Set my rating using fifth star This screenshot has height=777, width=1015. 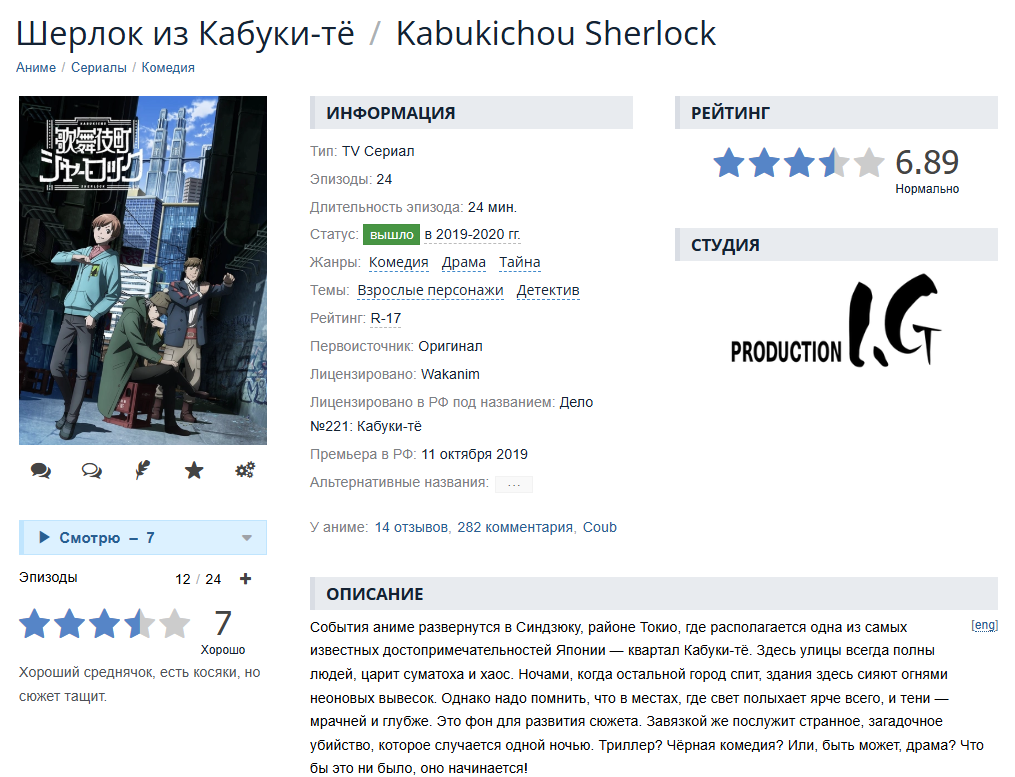click(x=174, y=624)
